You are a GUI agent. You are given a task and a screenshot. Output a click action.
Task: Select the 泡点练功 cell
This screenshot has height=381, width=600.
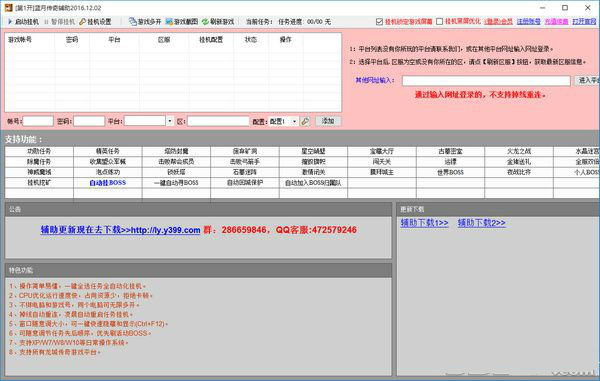click(x=108, y=172)
